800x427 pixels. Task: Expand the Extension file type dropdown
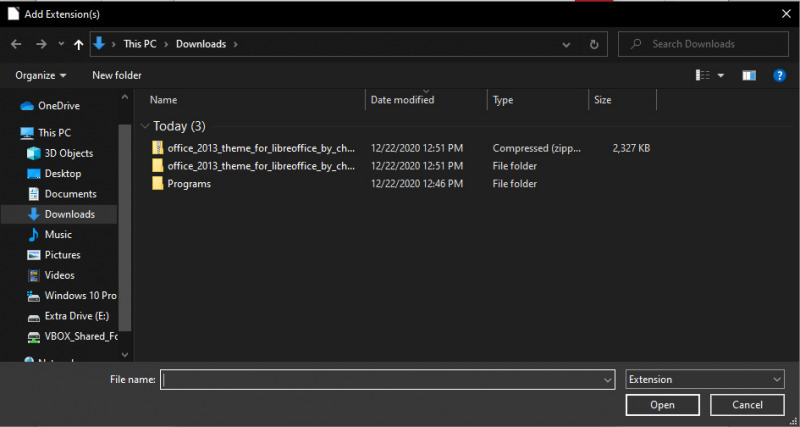[x=705, y=379]
